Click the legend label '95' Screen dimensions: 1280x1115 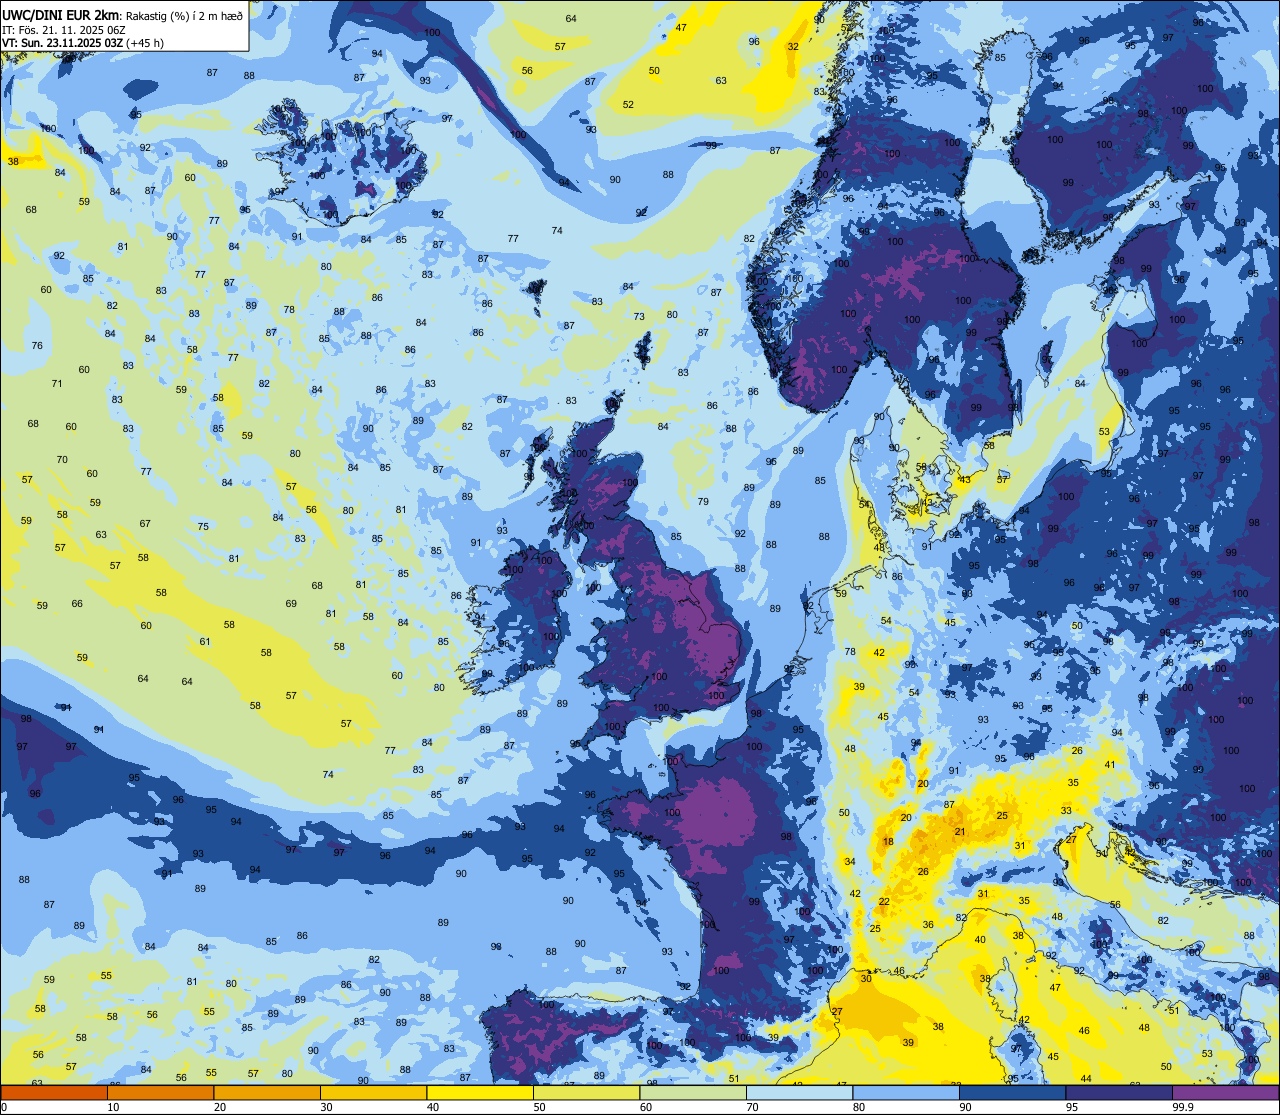[1071, 1107]
